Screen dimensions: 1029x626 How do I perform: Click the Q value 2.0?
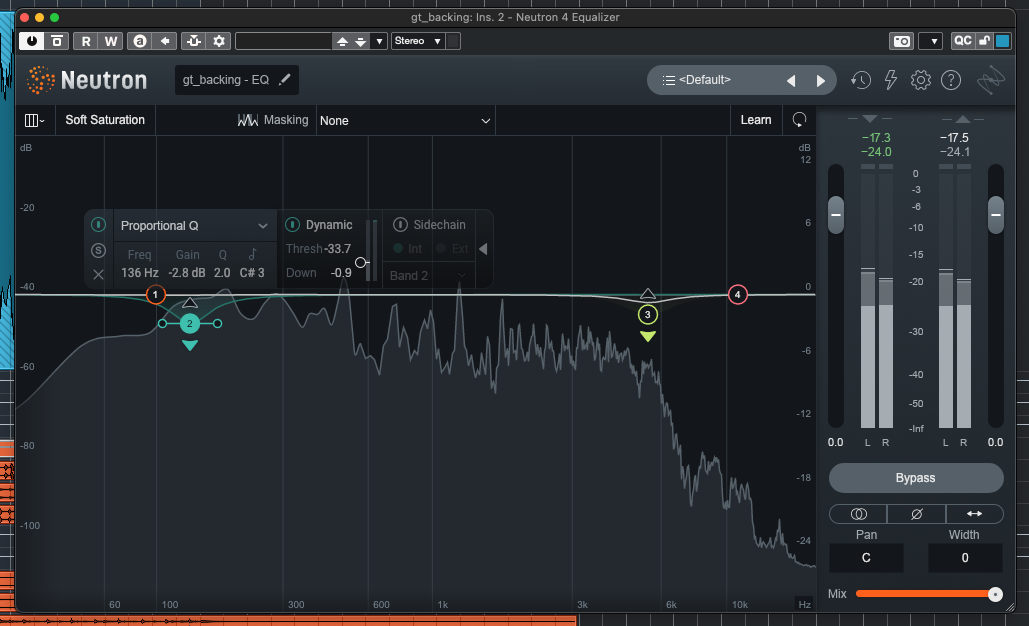pos(222,272)
